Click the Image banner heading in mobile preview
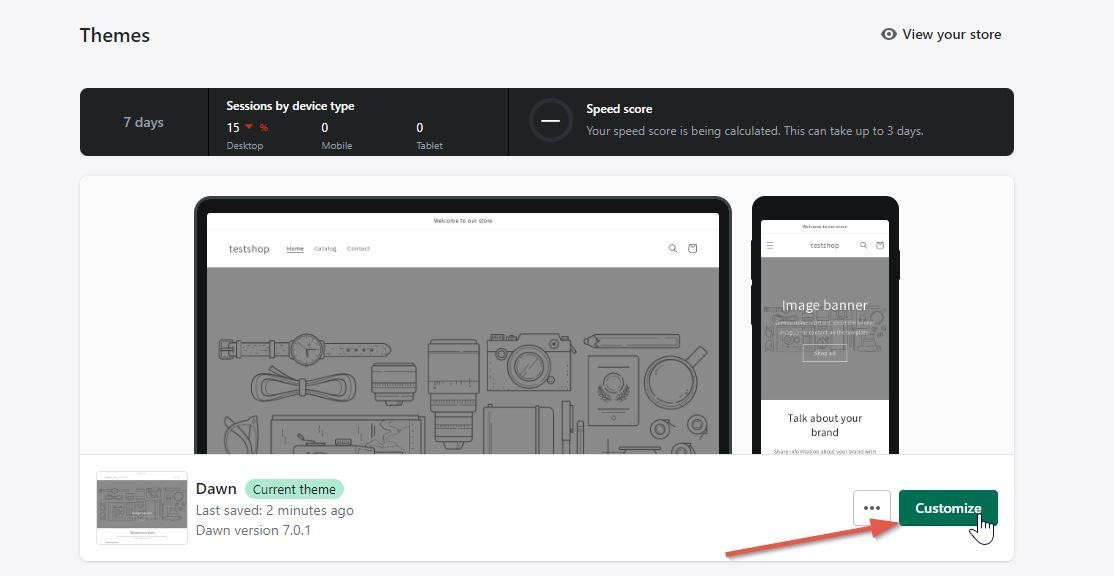The width and height of the screenshot is (1114, 576). [824, 305]
